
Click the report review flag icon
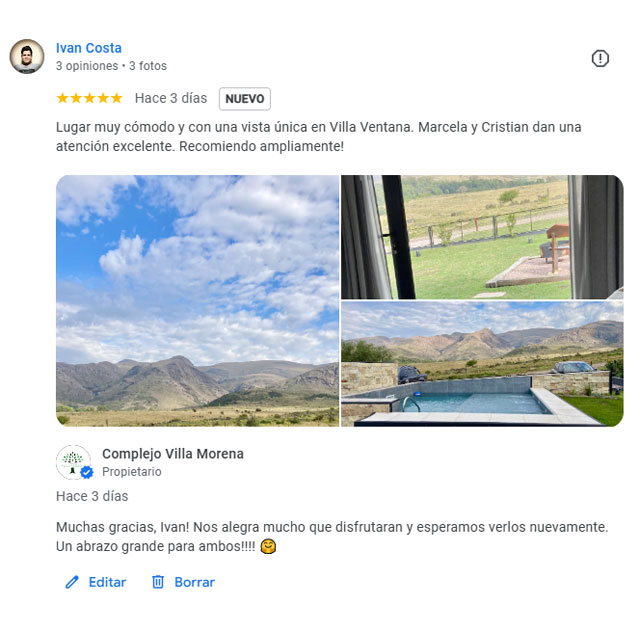pos(600,58)
